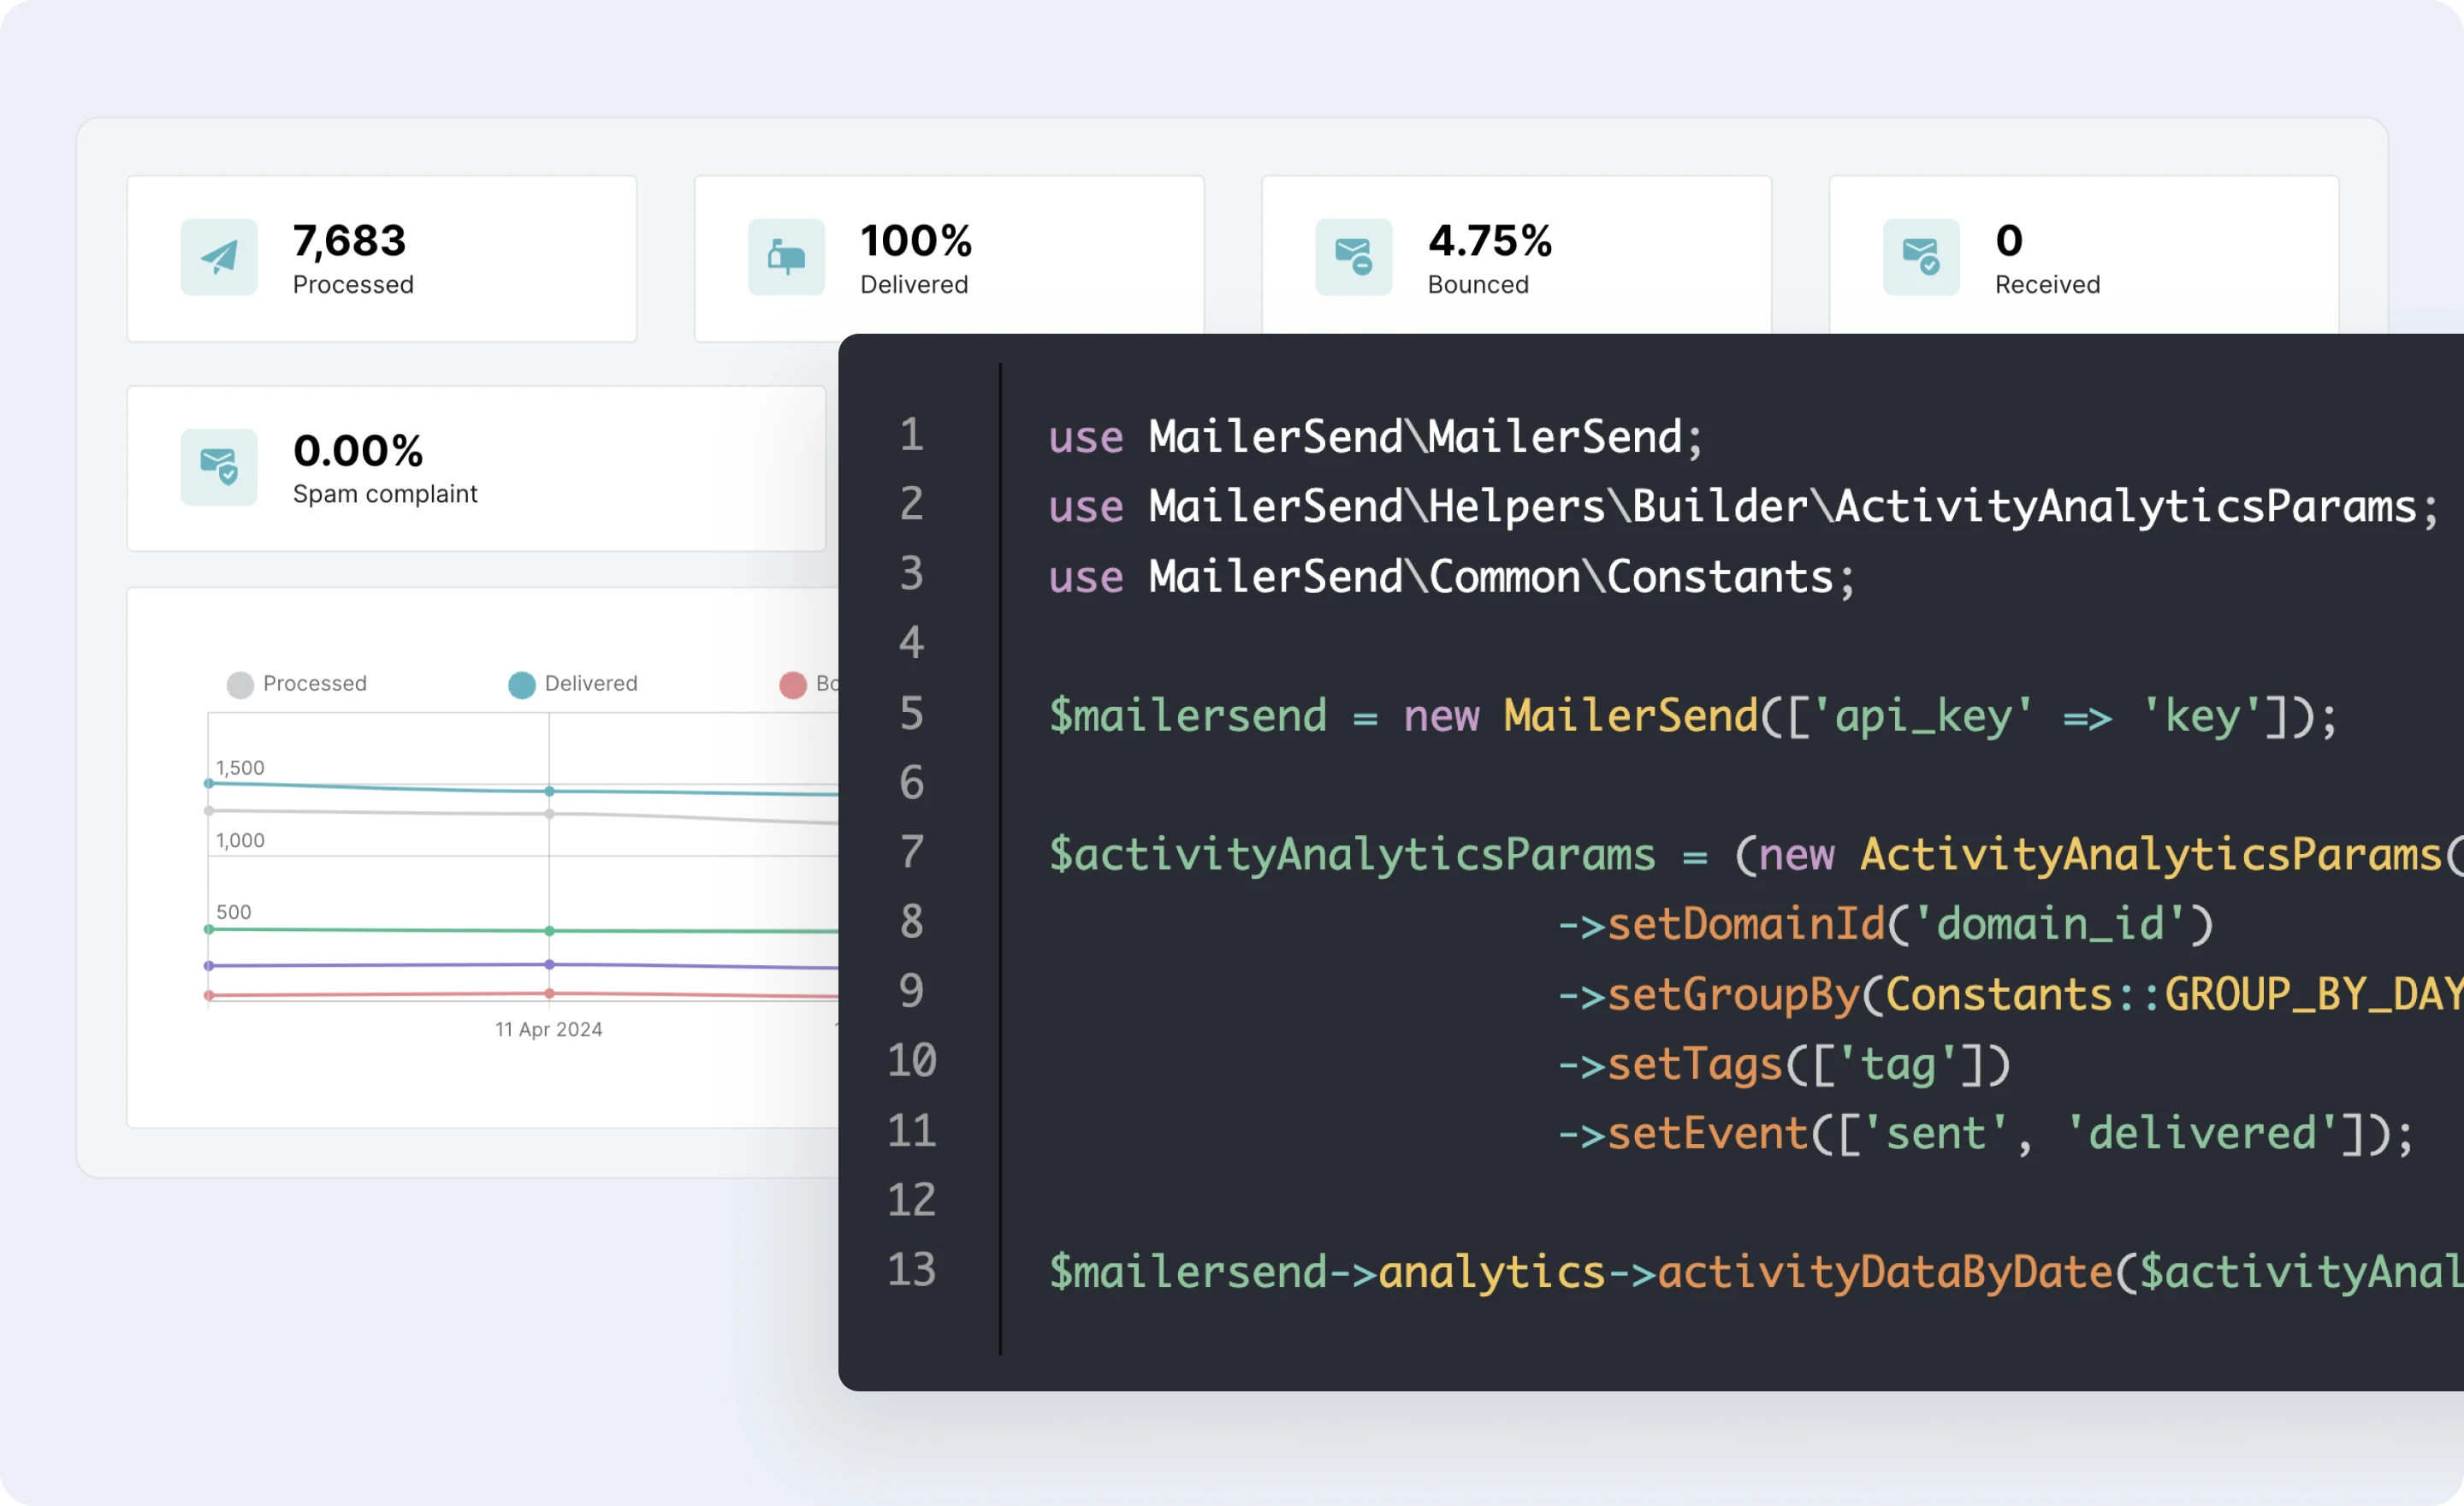Click the gray line data point at 11 Apr

[549, 814]
